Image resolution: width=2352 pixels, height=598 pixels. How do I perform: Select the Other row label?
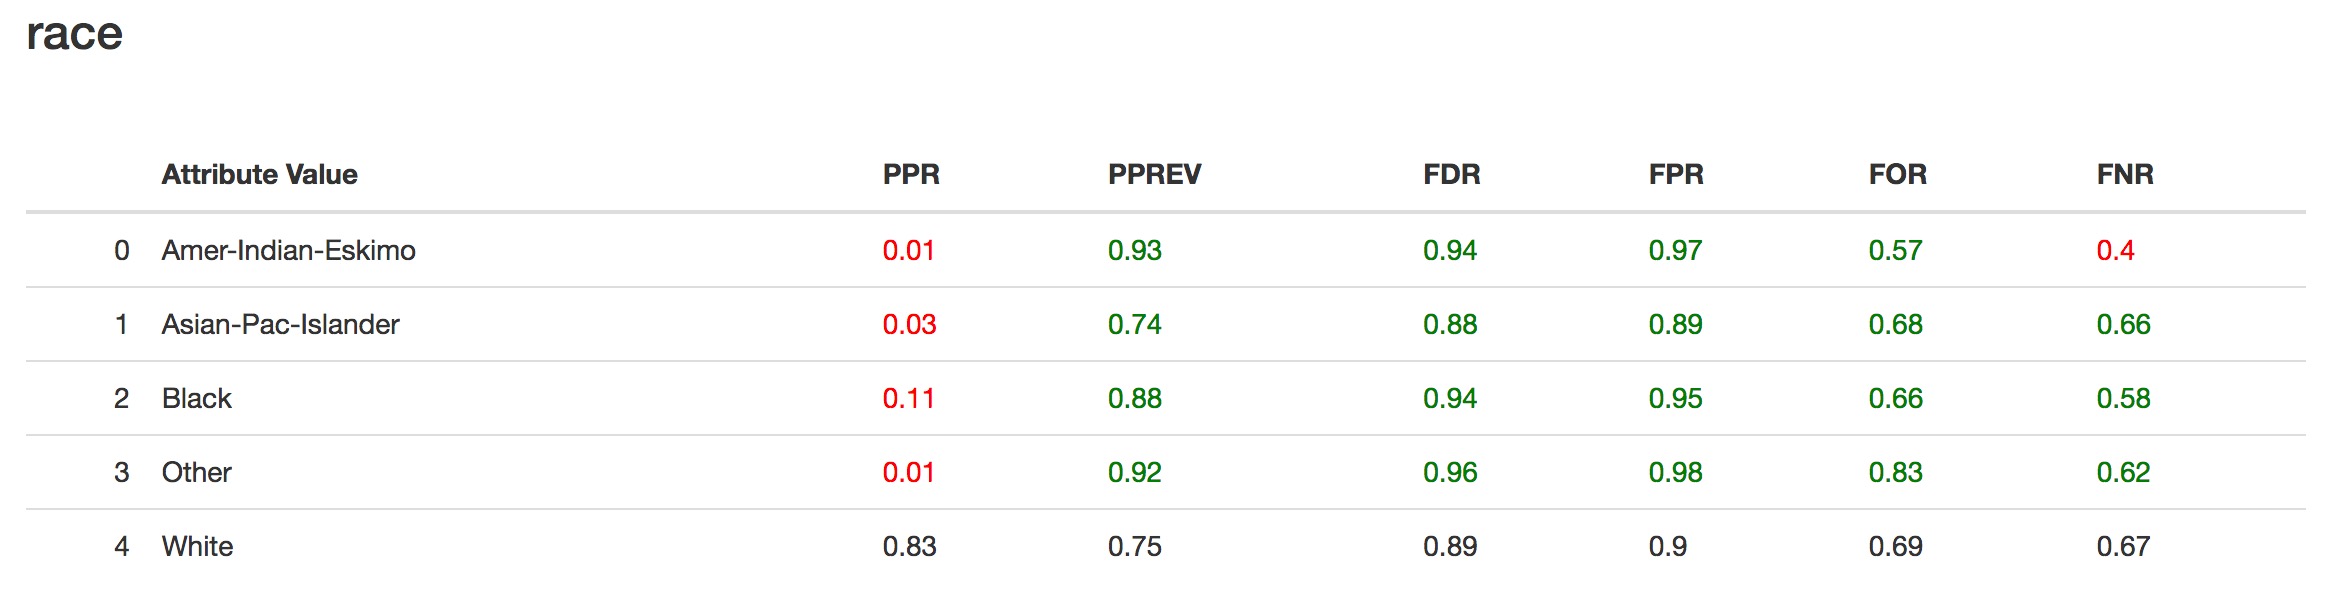196,472
